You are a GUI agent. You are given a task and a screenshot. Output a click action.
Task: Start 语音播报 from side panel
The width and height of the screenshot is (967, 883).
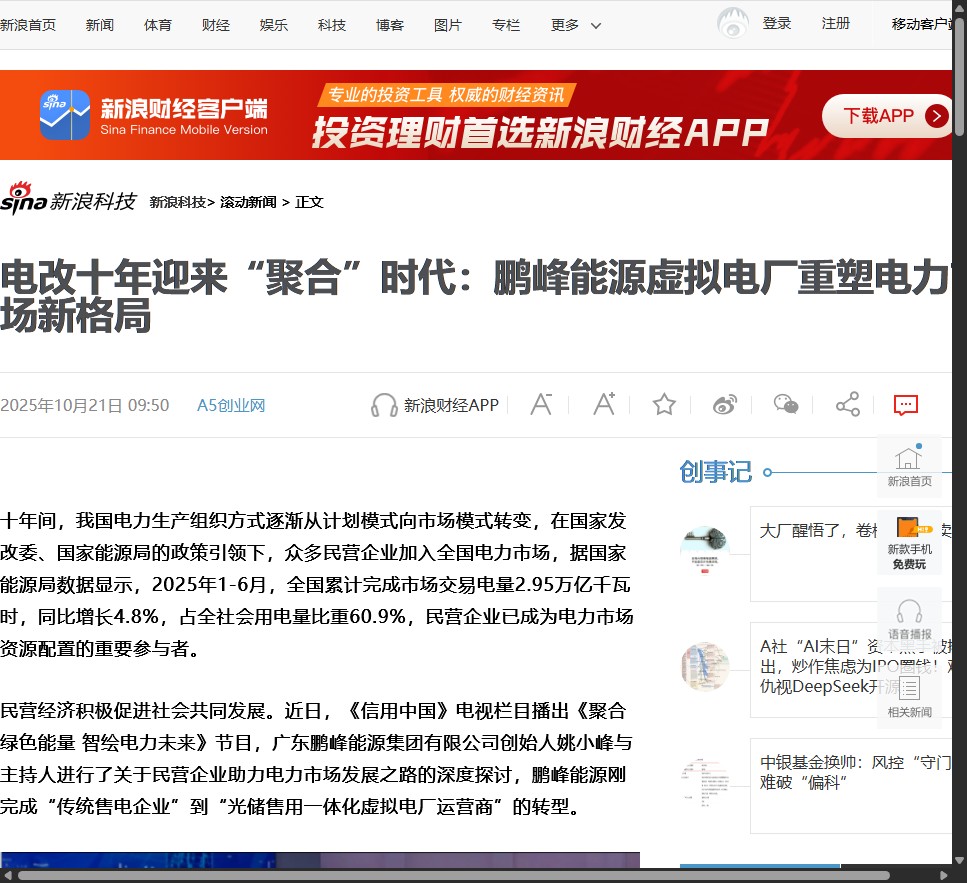coord(909,619)
